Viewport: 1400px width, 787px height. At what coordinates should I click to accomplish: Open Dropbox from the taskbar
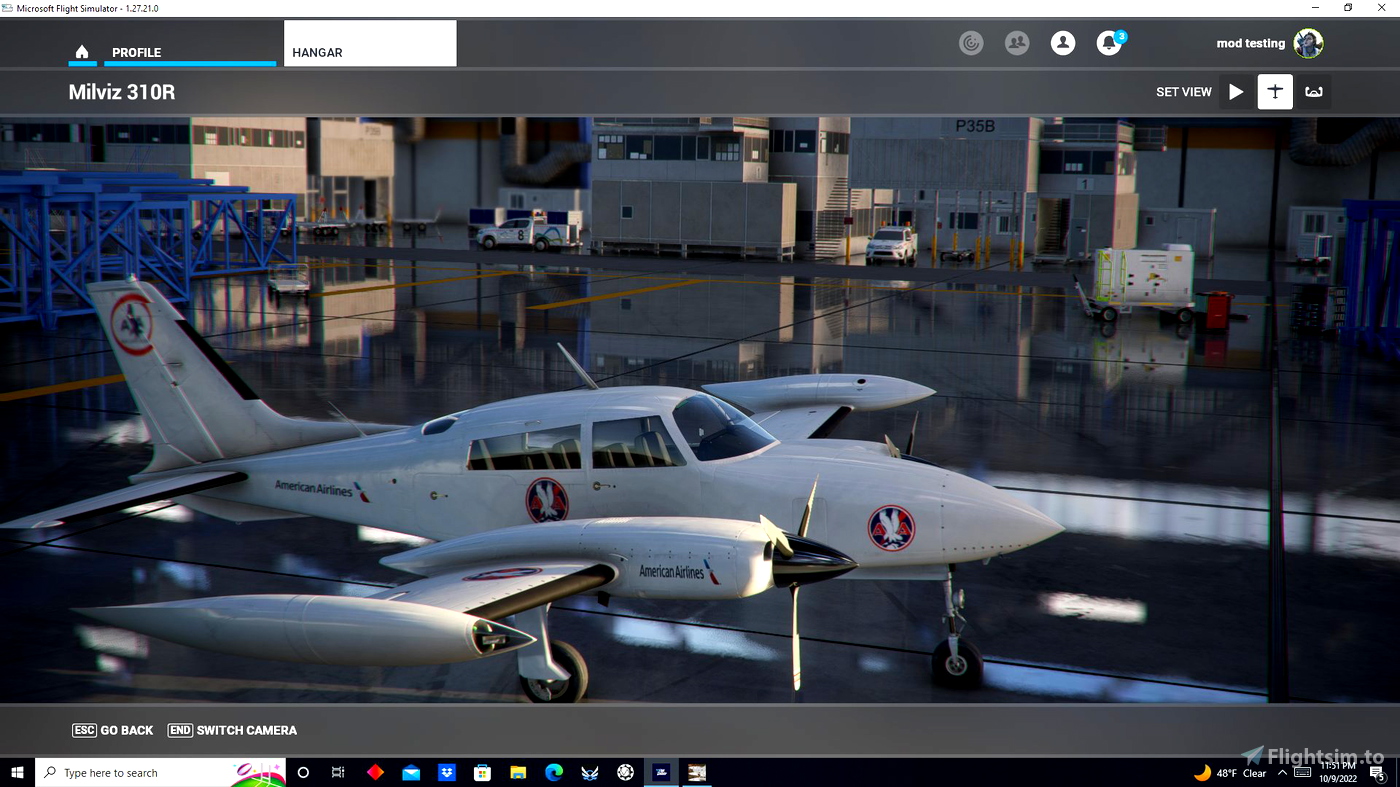pos(447,772)
